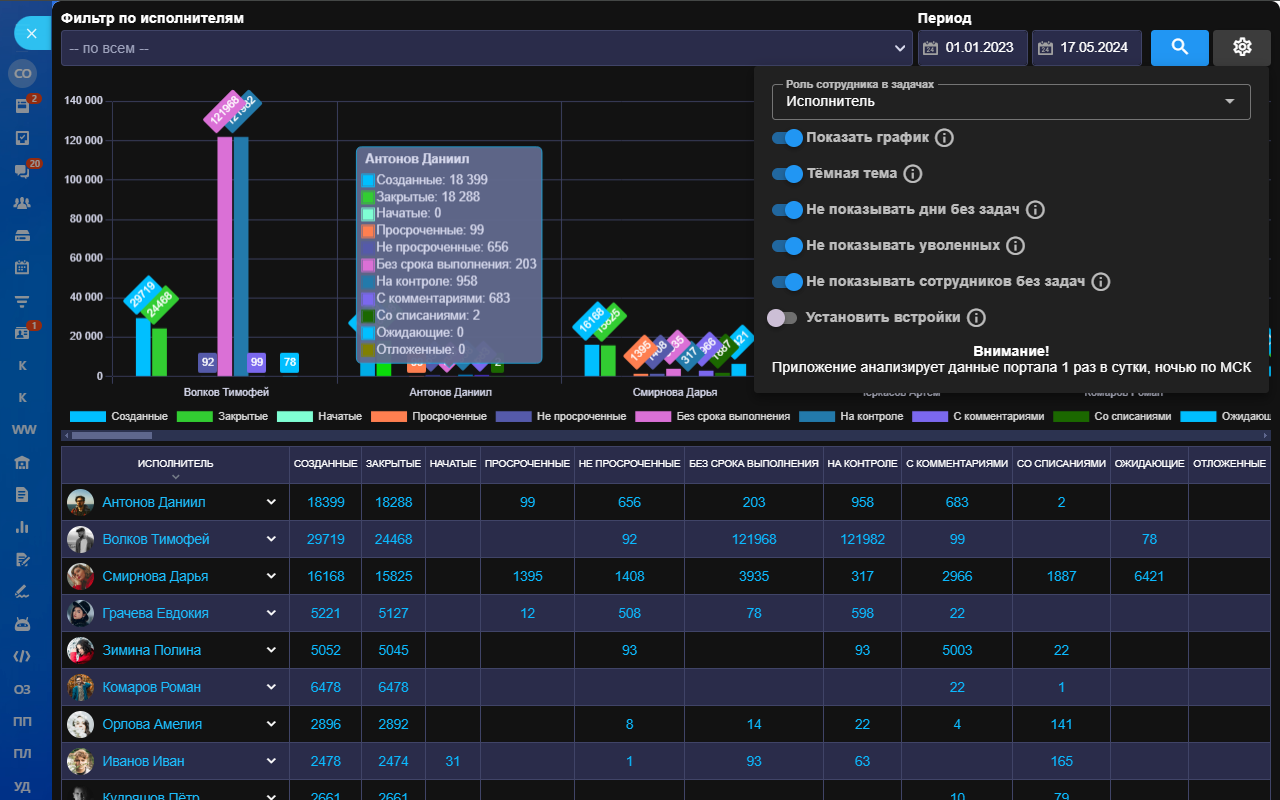Disable the Тёмная тема switch

tap(788, 174)
